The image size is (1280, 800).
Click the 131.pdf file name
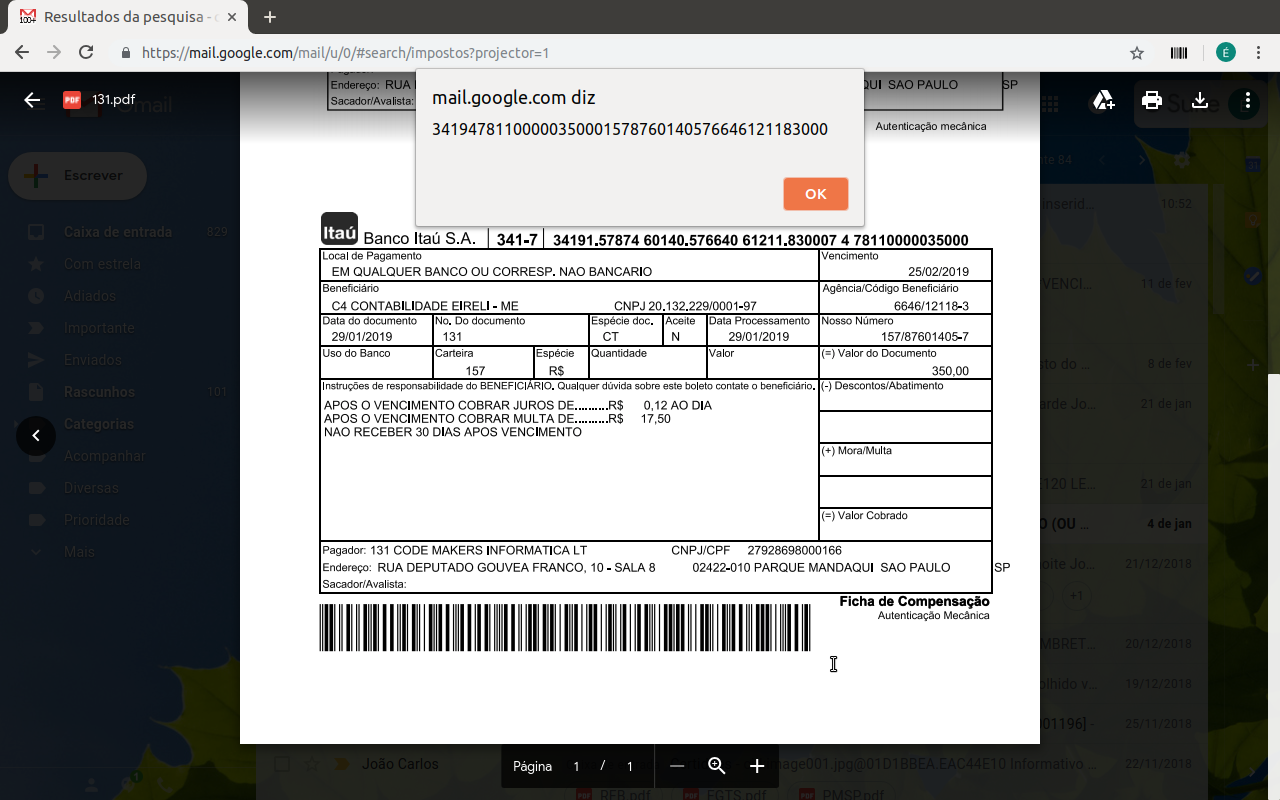coord(113,100)
